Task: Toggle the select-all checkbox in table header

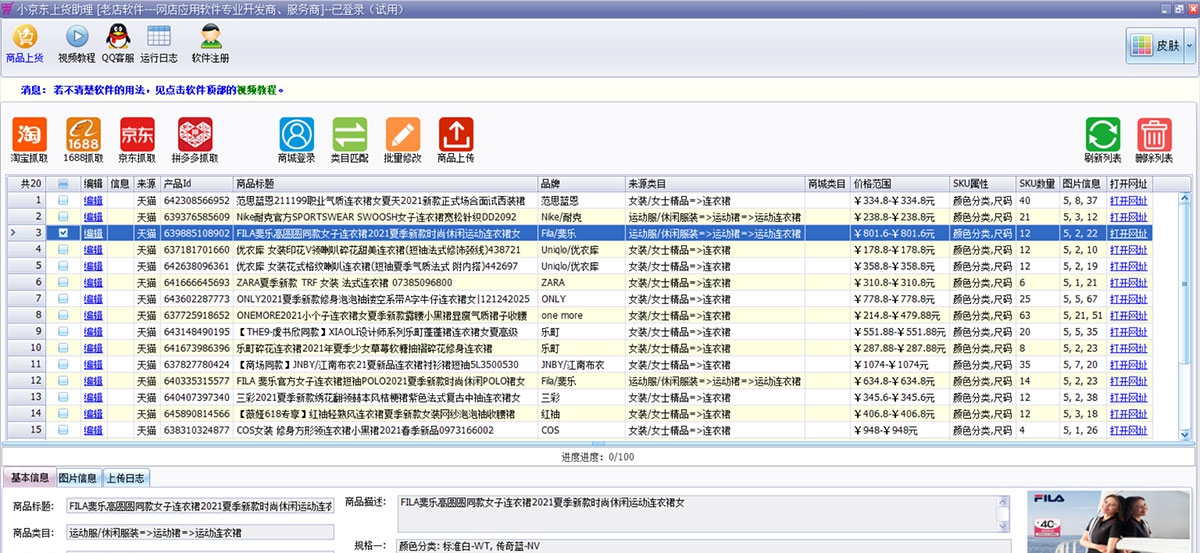Action: (x=64, y=184)
